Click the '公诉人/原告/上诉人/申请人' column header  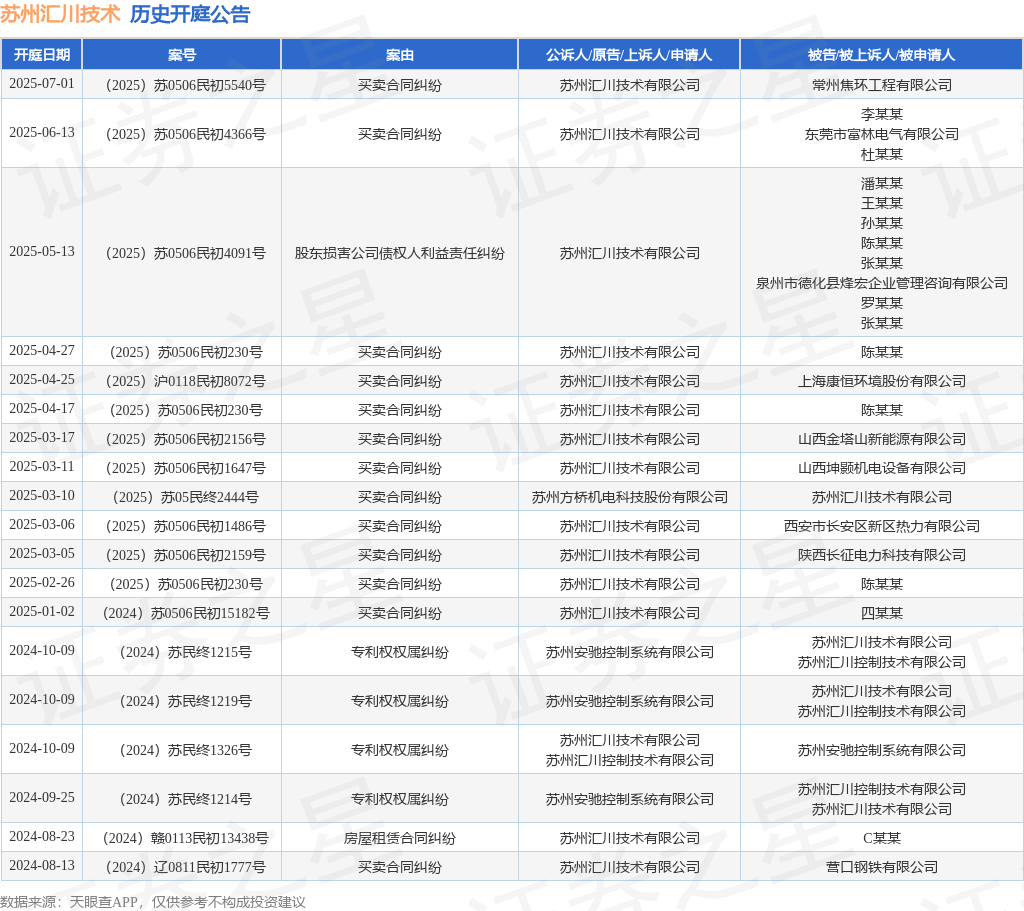point(629,55)
